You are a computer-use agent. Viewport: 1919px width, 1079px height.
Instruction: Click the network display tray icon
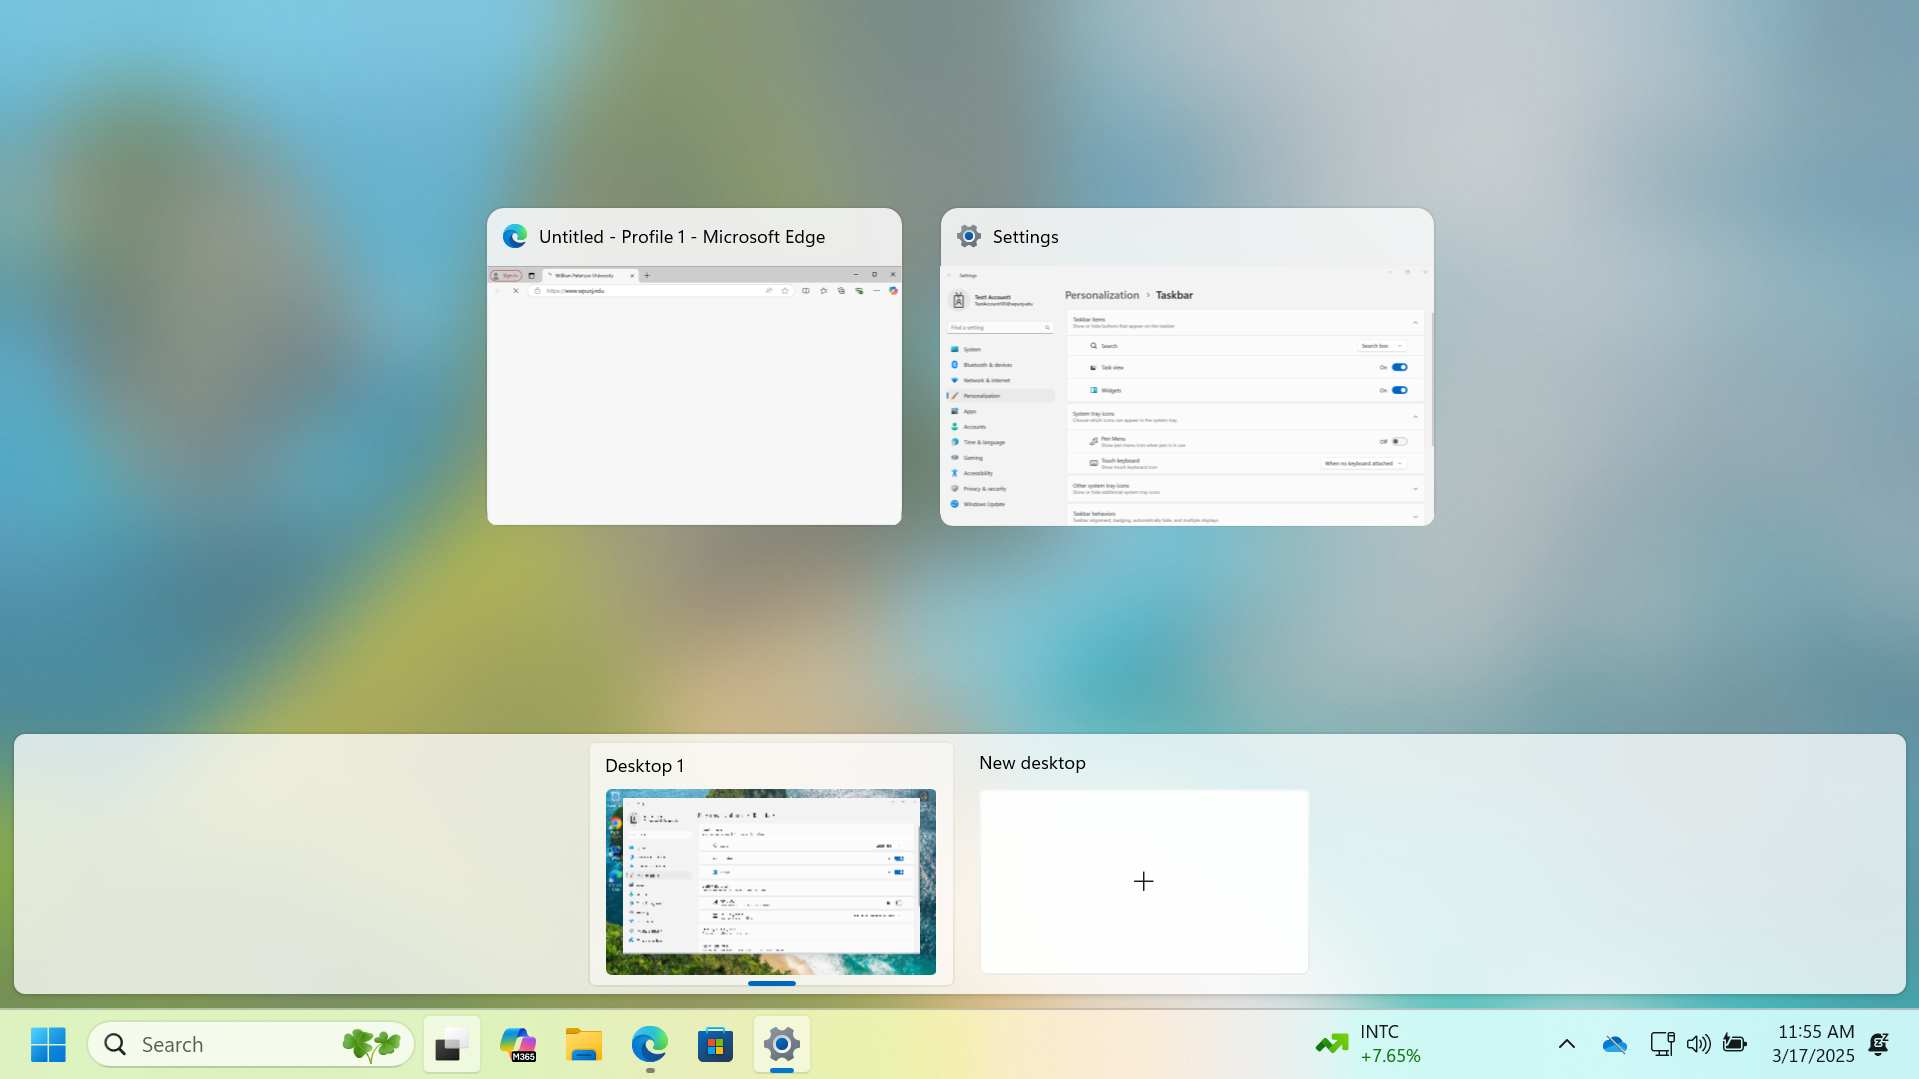[x=1661, y=1044]
